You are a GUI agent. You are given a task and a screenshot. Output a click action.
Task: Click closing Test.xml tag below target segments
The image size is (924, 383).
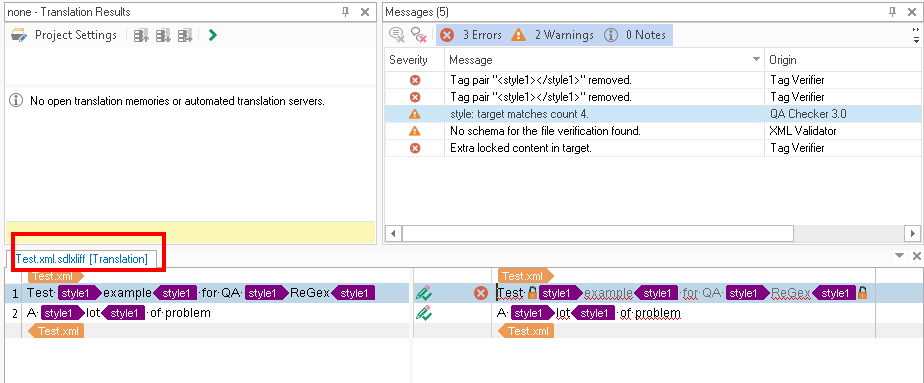click(526, 331)
